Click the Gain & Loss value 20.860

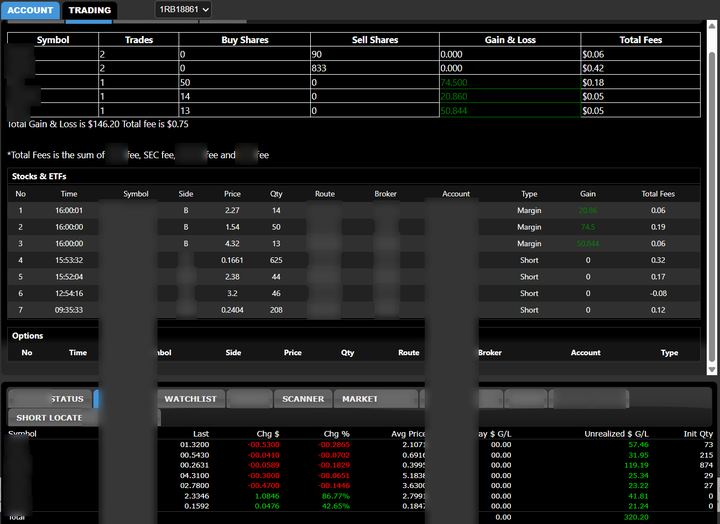(454, 96)
